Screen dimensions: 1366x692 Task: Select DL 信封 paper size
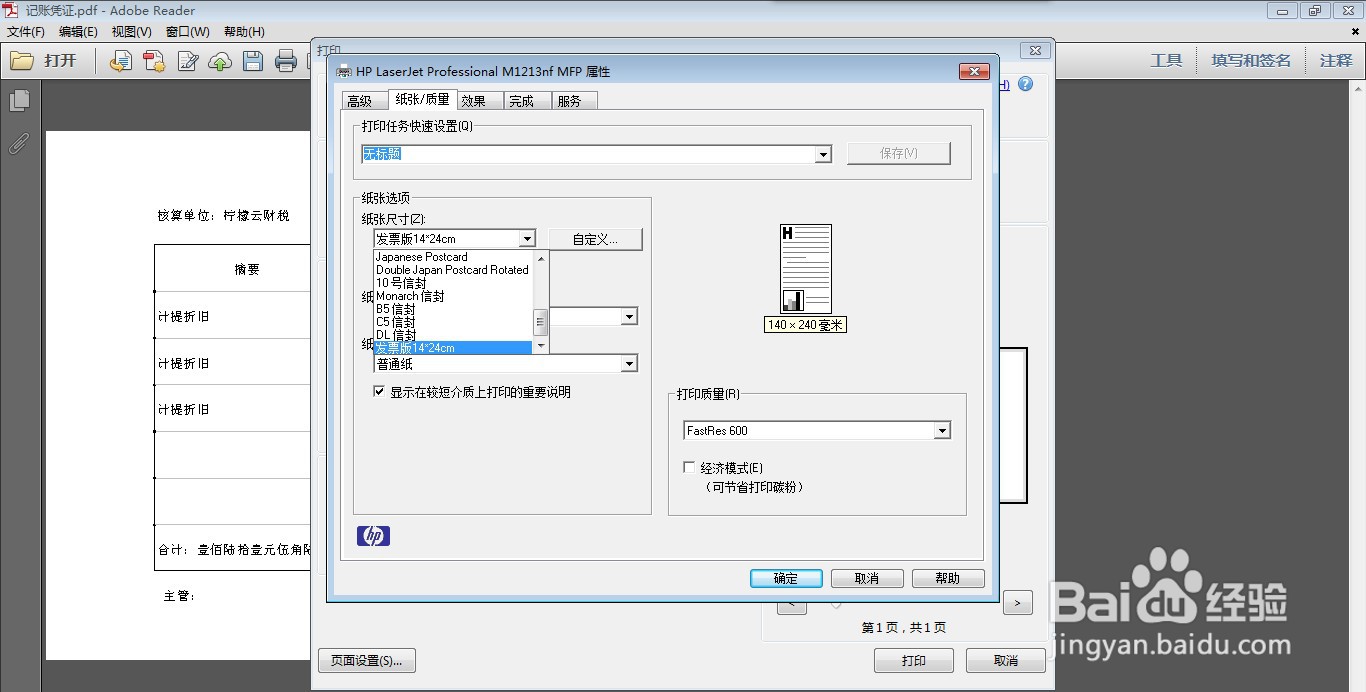pyautogui.click(x=453, y=335)
